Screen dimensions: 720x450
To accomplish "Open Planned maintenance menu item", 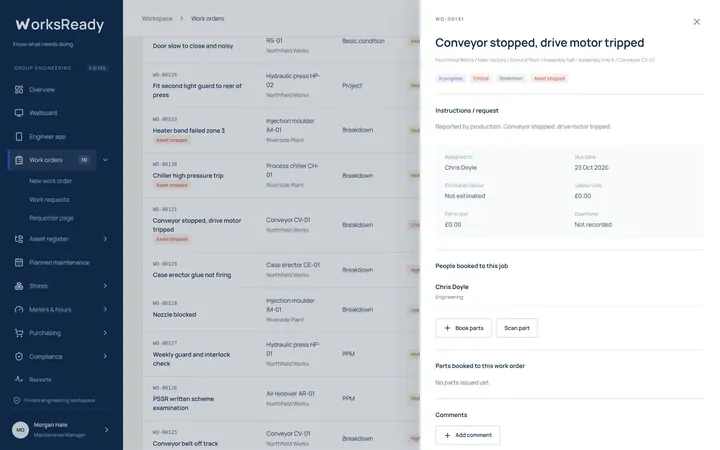I will pyautogui.click(x=59, y=263).
